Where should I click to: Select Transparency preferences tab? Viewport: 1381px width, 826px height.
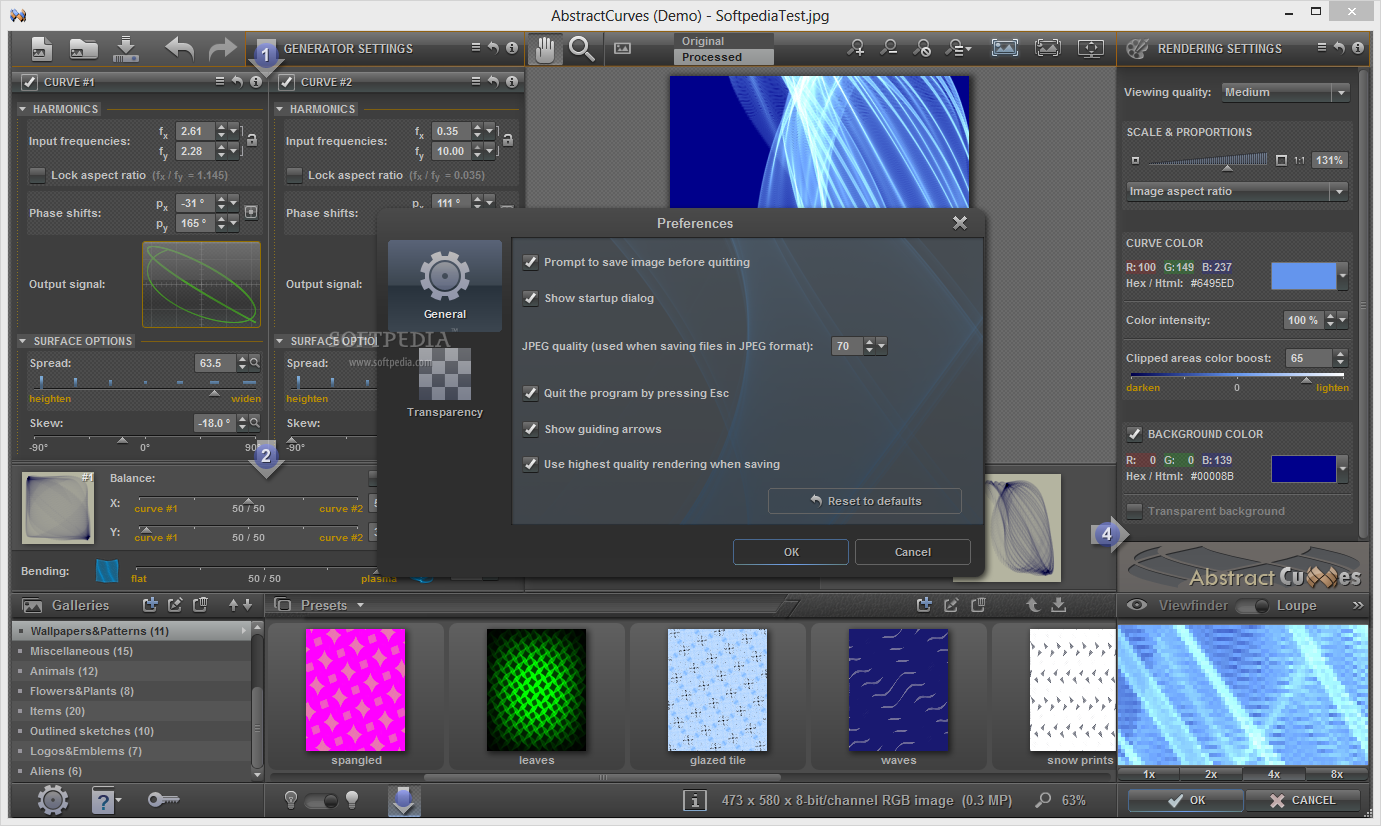tap(445, 382)
